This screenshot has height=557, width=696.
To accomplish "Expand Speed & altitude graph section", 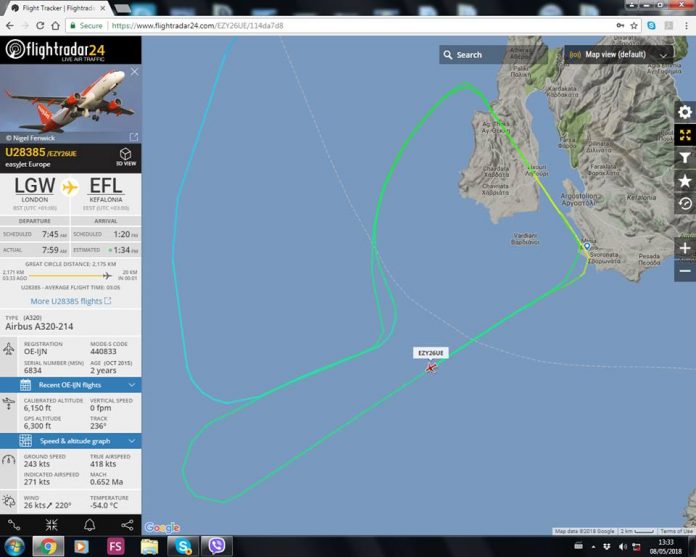I will point(71,441).
